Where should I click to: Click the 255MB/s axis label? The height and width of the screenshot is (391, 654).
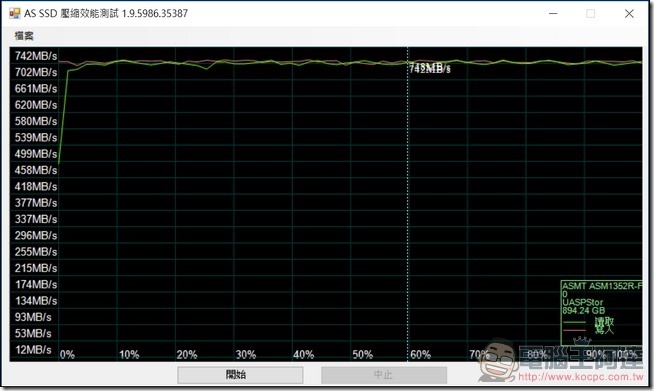click(x=36, y=252)
